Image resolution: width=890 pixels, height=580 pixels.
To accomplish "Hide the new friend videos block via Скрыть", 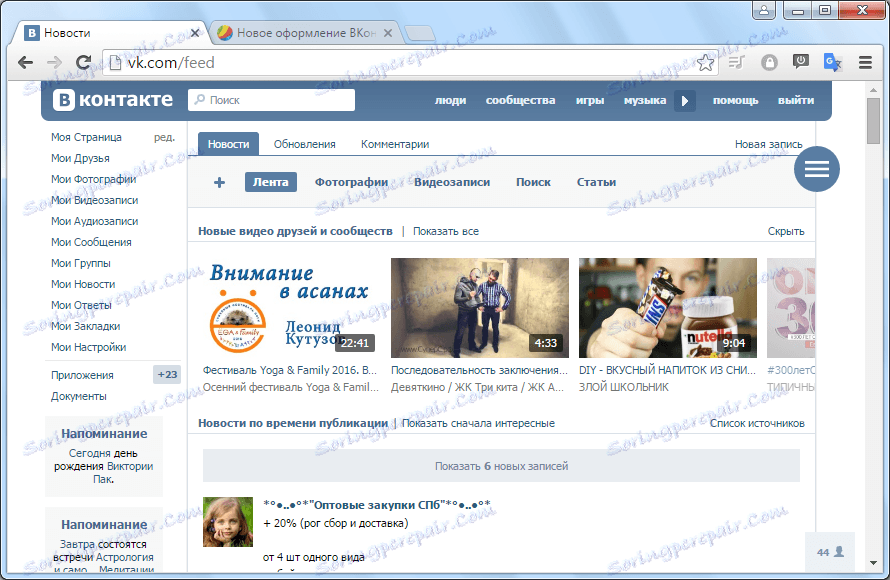I will [x=786, y=230].
